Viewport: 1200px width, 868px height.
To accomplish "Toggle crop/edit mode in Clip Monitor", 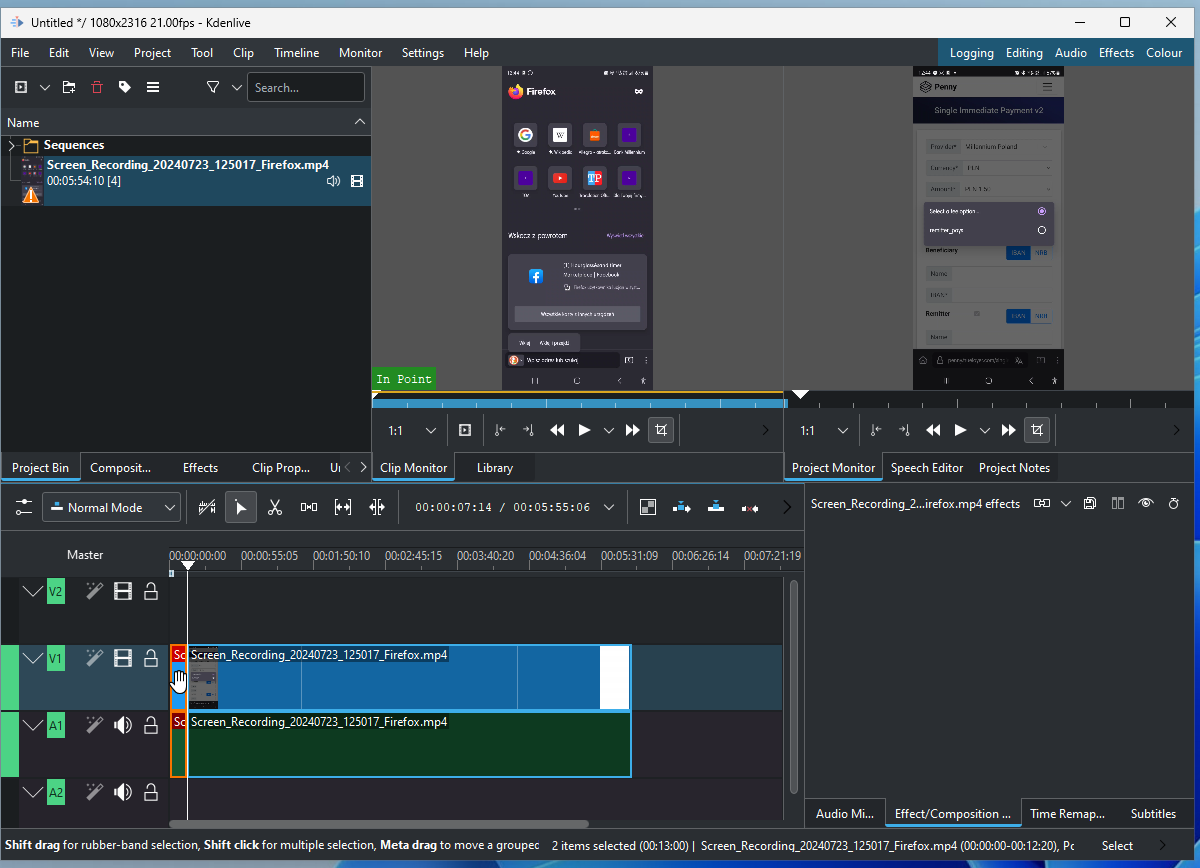I will (x=660, y=430).
